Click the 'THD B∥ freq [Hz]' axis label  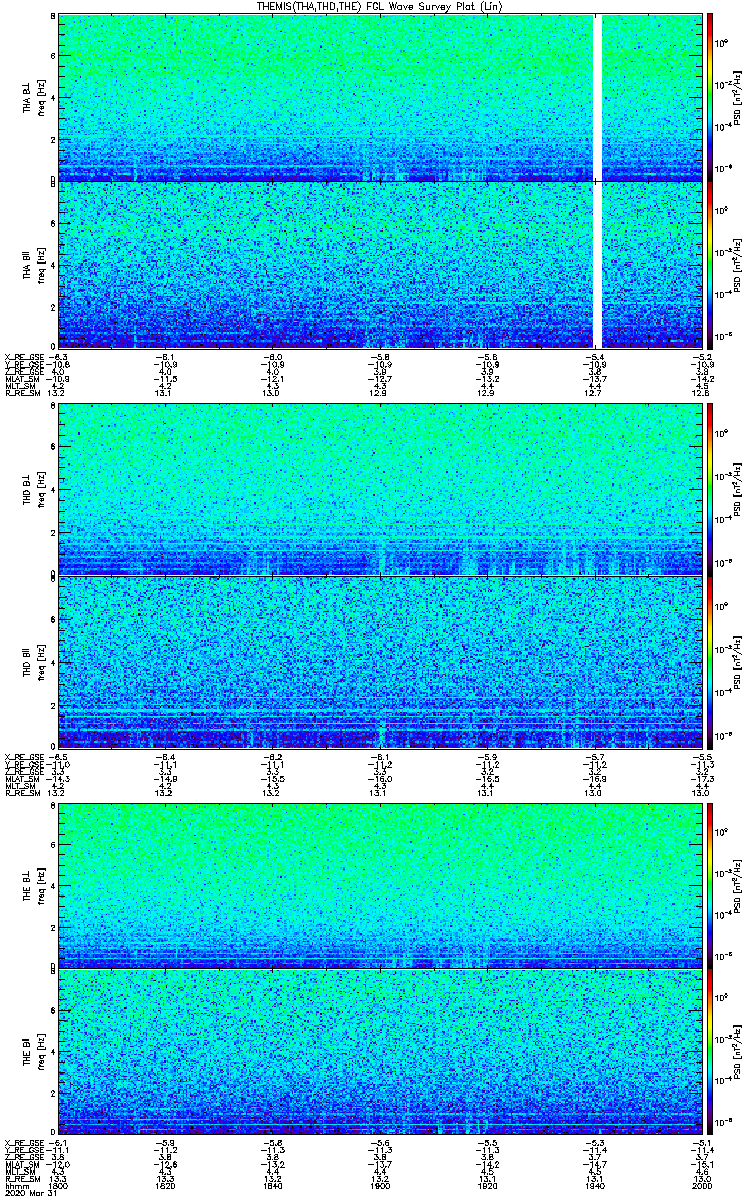(34, 661)
